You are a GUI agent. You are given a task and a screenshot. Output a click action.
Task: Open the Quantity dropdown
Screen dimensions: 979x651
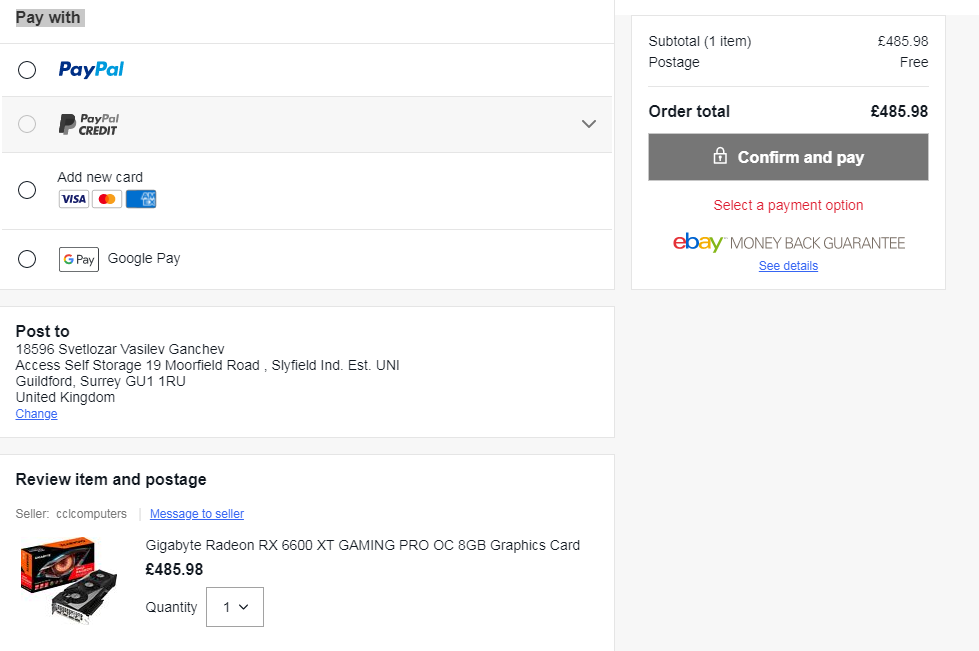click(235, 607)
